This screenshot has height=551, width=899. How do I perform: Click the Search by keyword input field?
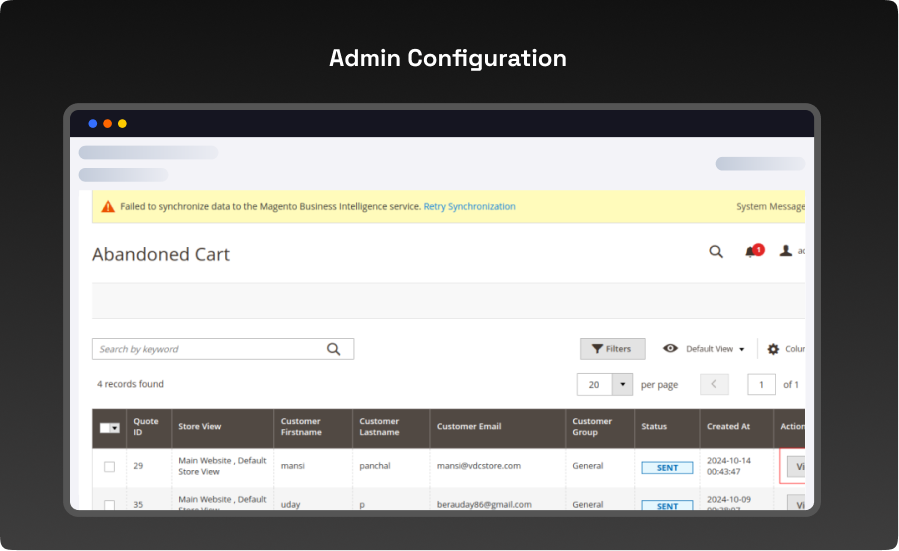pyautogui.click(x=210, y=349)
